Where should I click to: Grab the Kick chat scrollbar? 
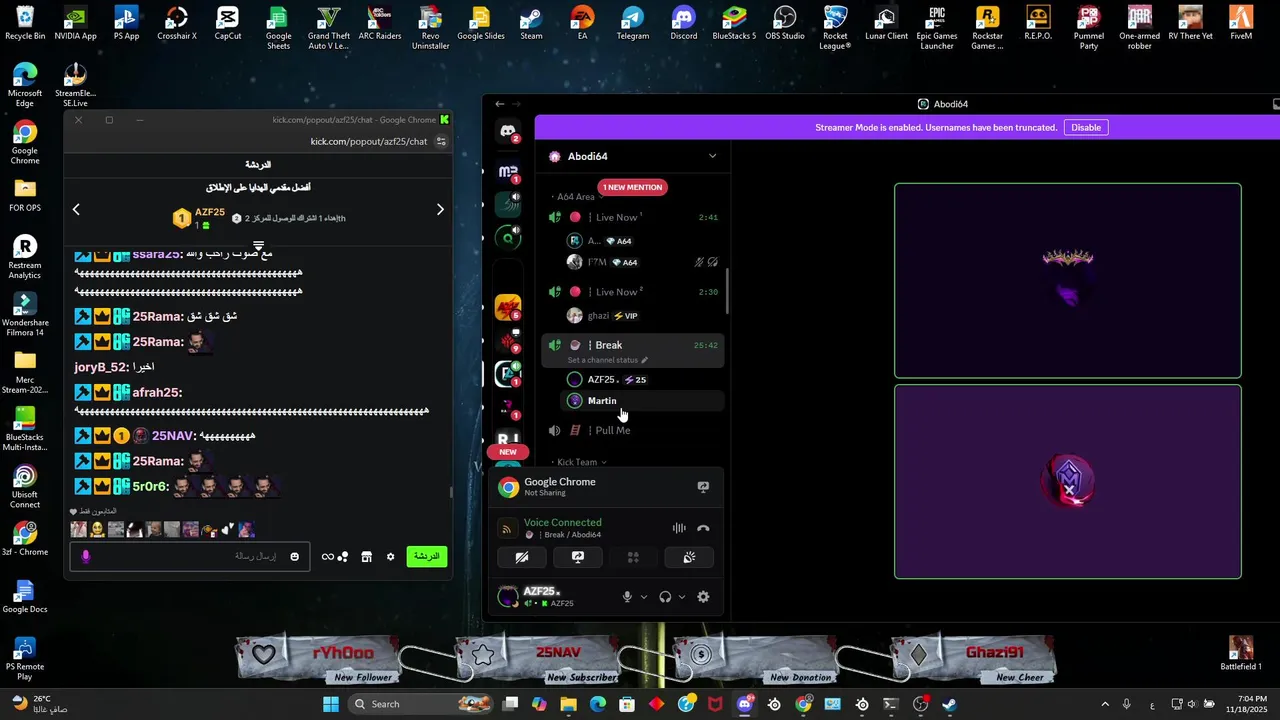click(x=450, y=492)
